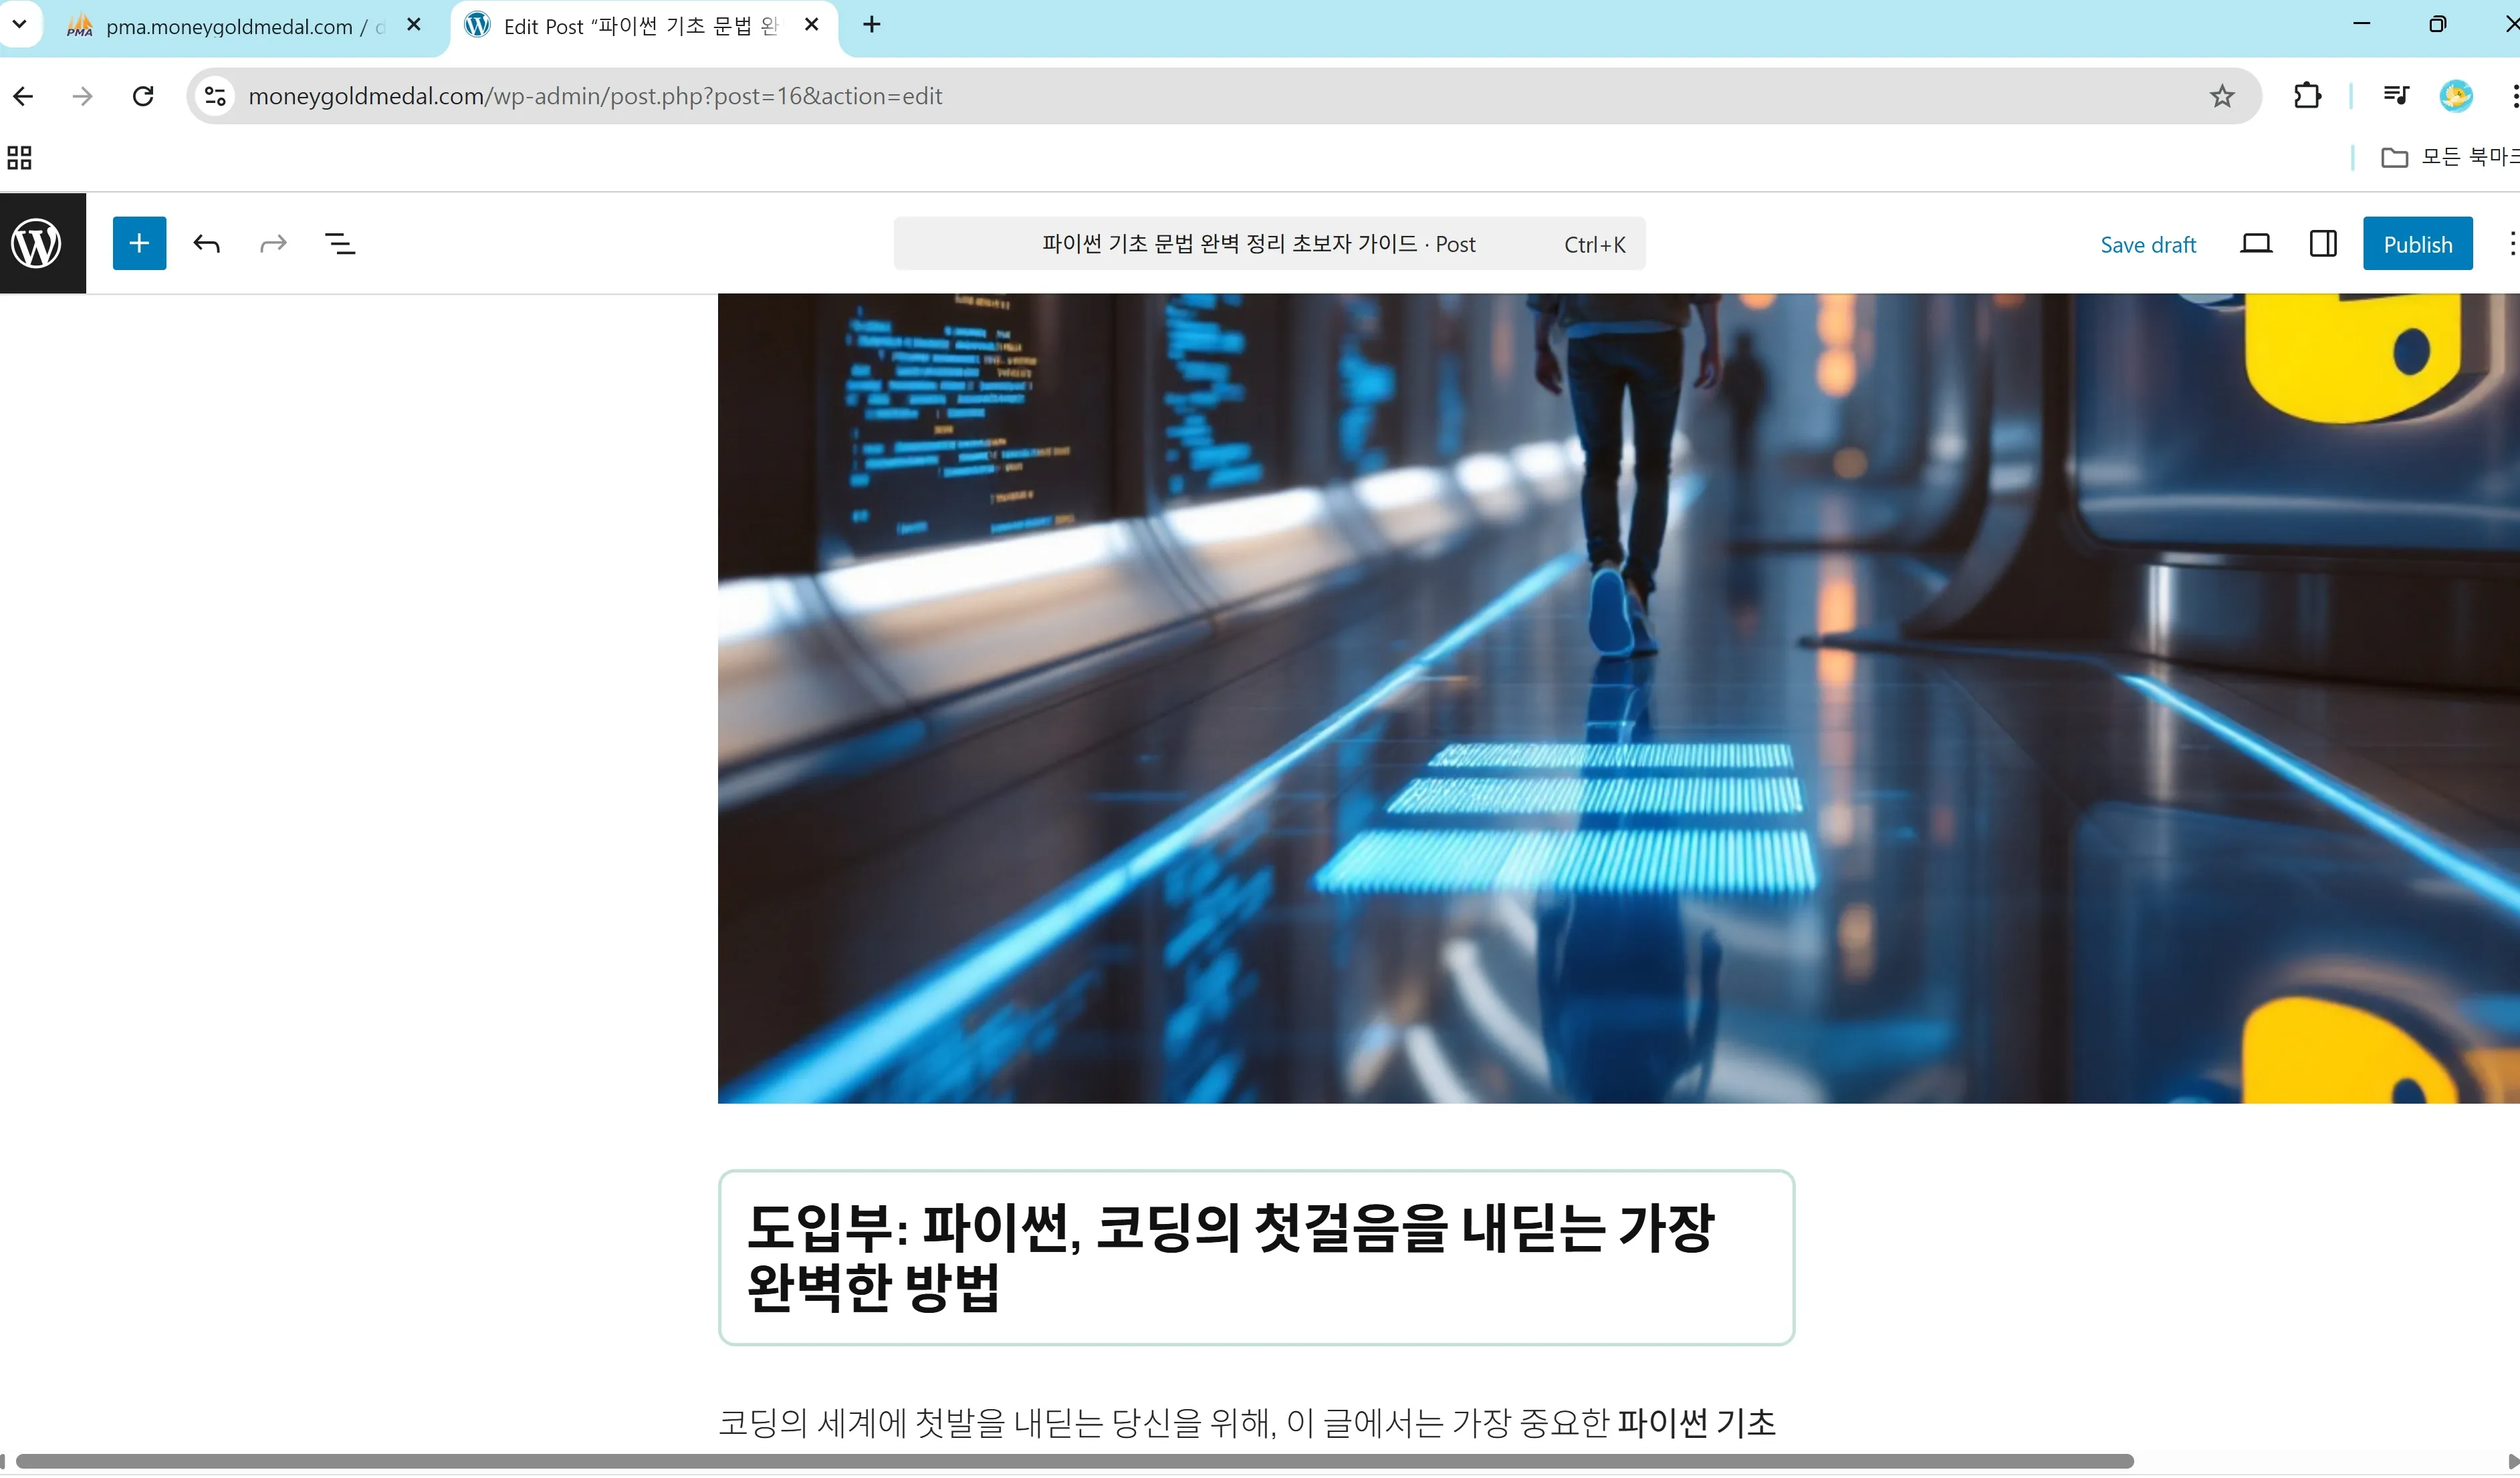2520x1478 pixels.
Task: Bookmark this page with star icon
Action: click(x=2221, y=96)
